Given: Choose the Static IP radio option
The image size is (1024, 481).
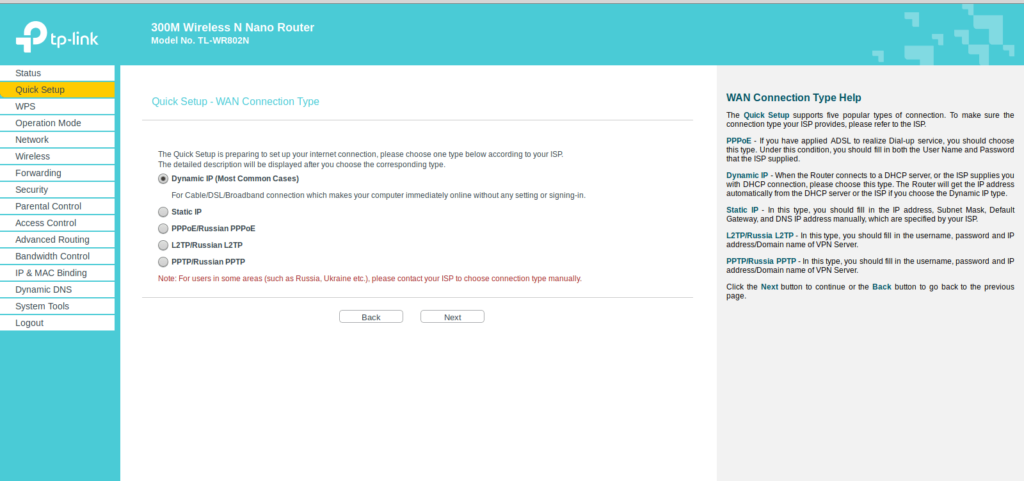Looking at the screenshot, I should pyautogui.click(x=163, y=212).
